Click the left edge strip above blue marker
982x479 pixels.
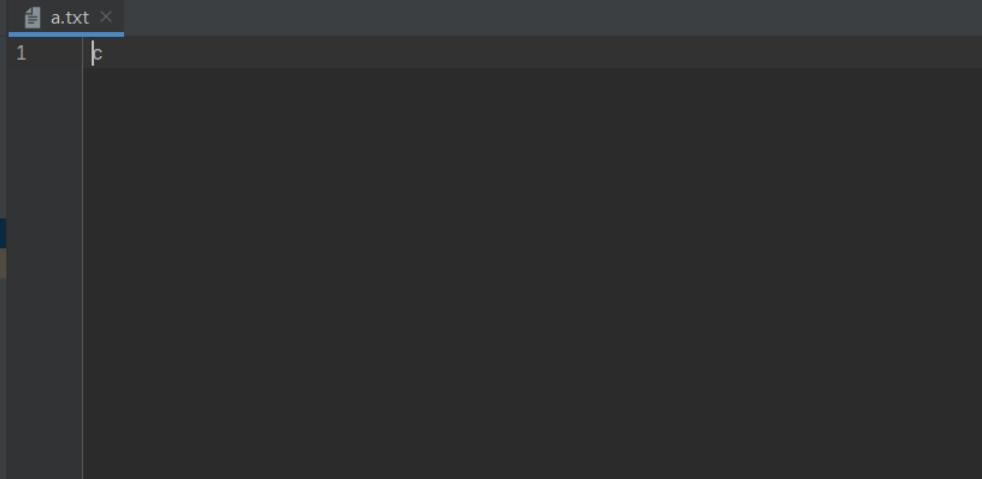[x=3, y=125]
